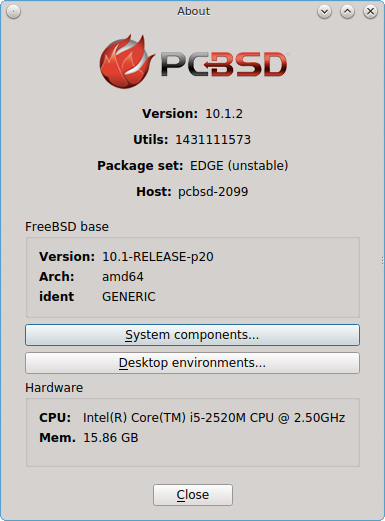The height and width of the screenshot is (521, 385).
Task: Click the Arch amd64 value
Action: pyautogui.click(x=123, y=277)
